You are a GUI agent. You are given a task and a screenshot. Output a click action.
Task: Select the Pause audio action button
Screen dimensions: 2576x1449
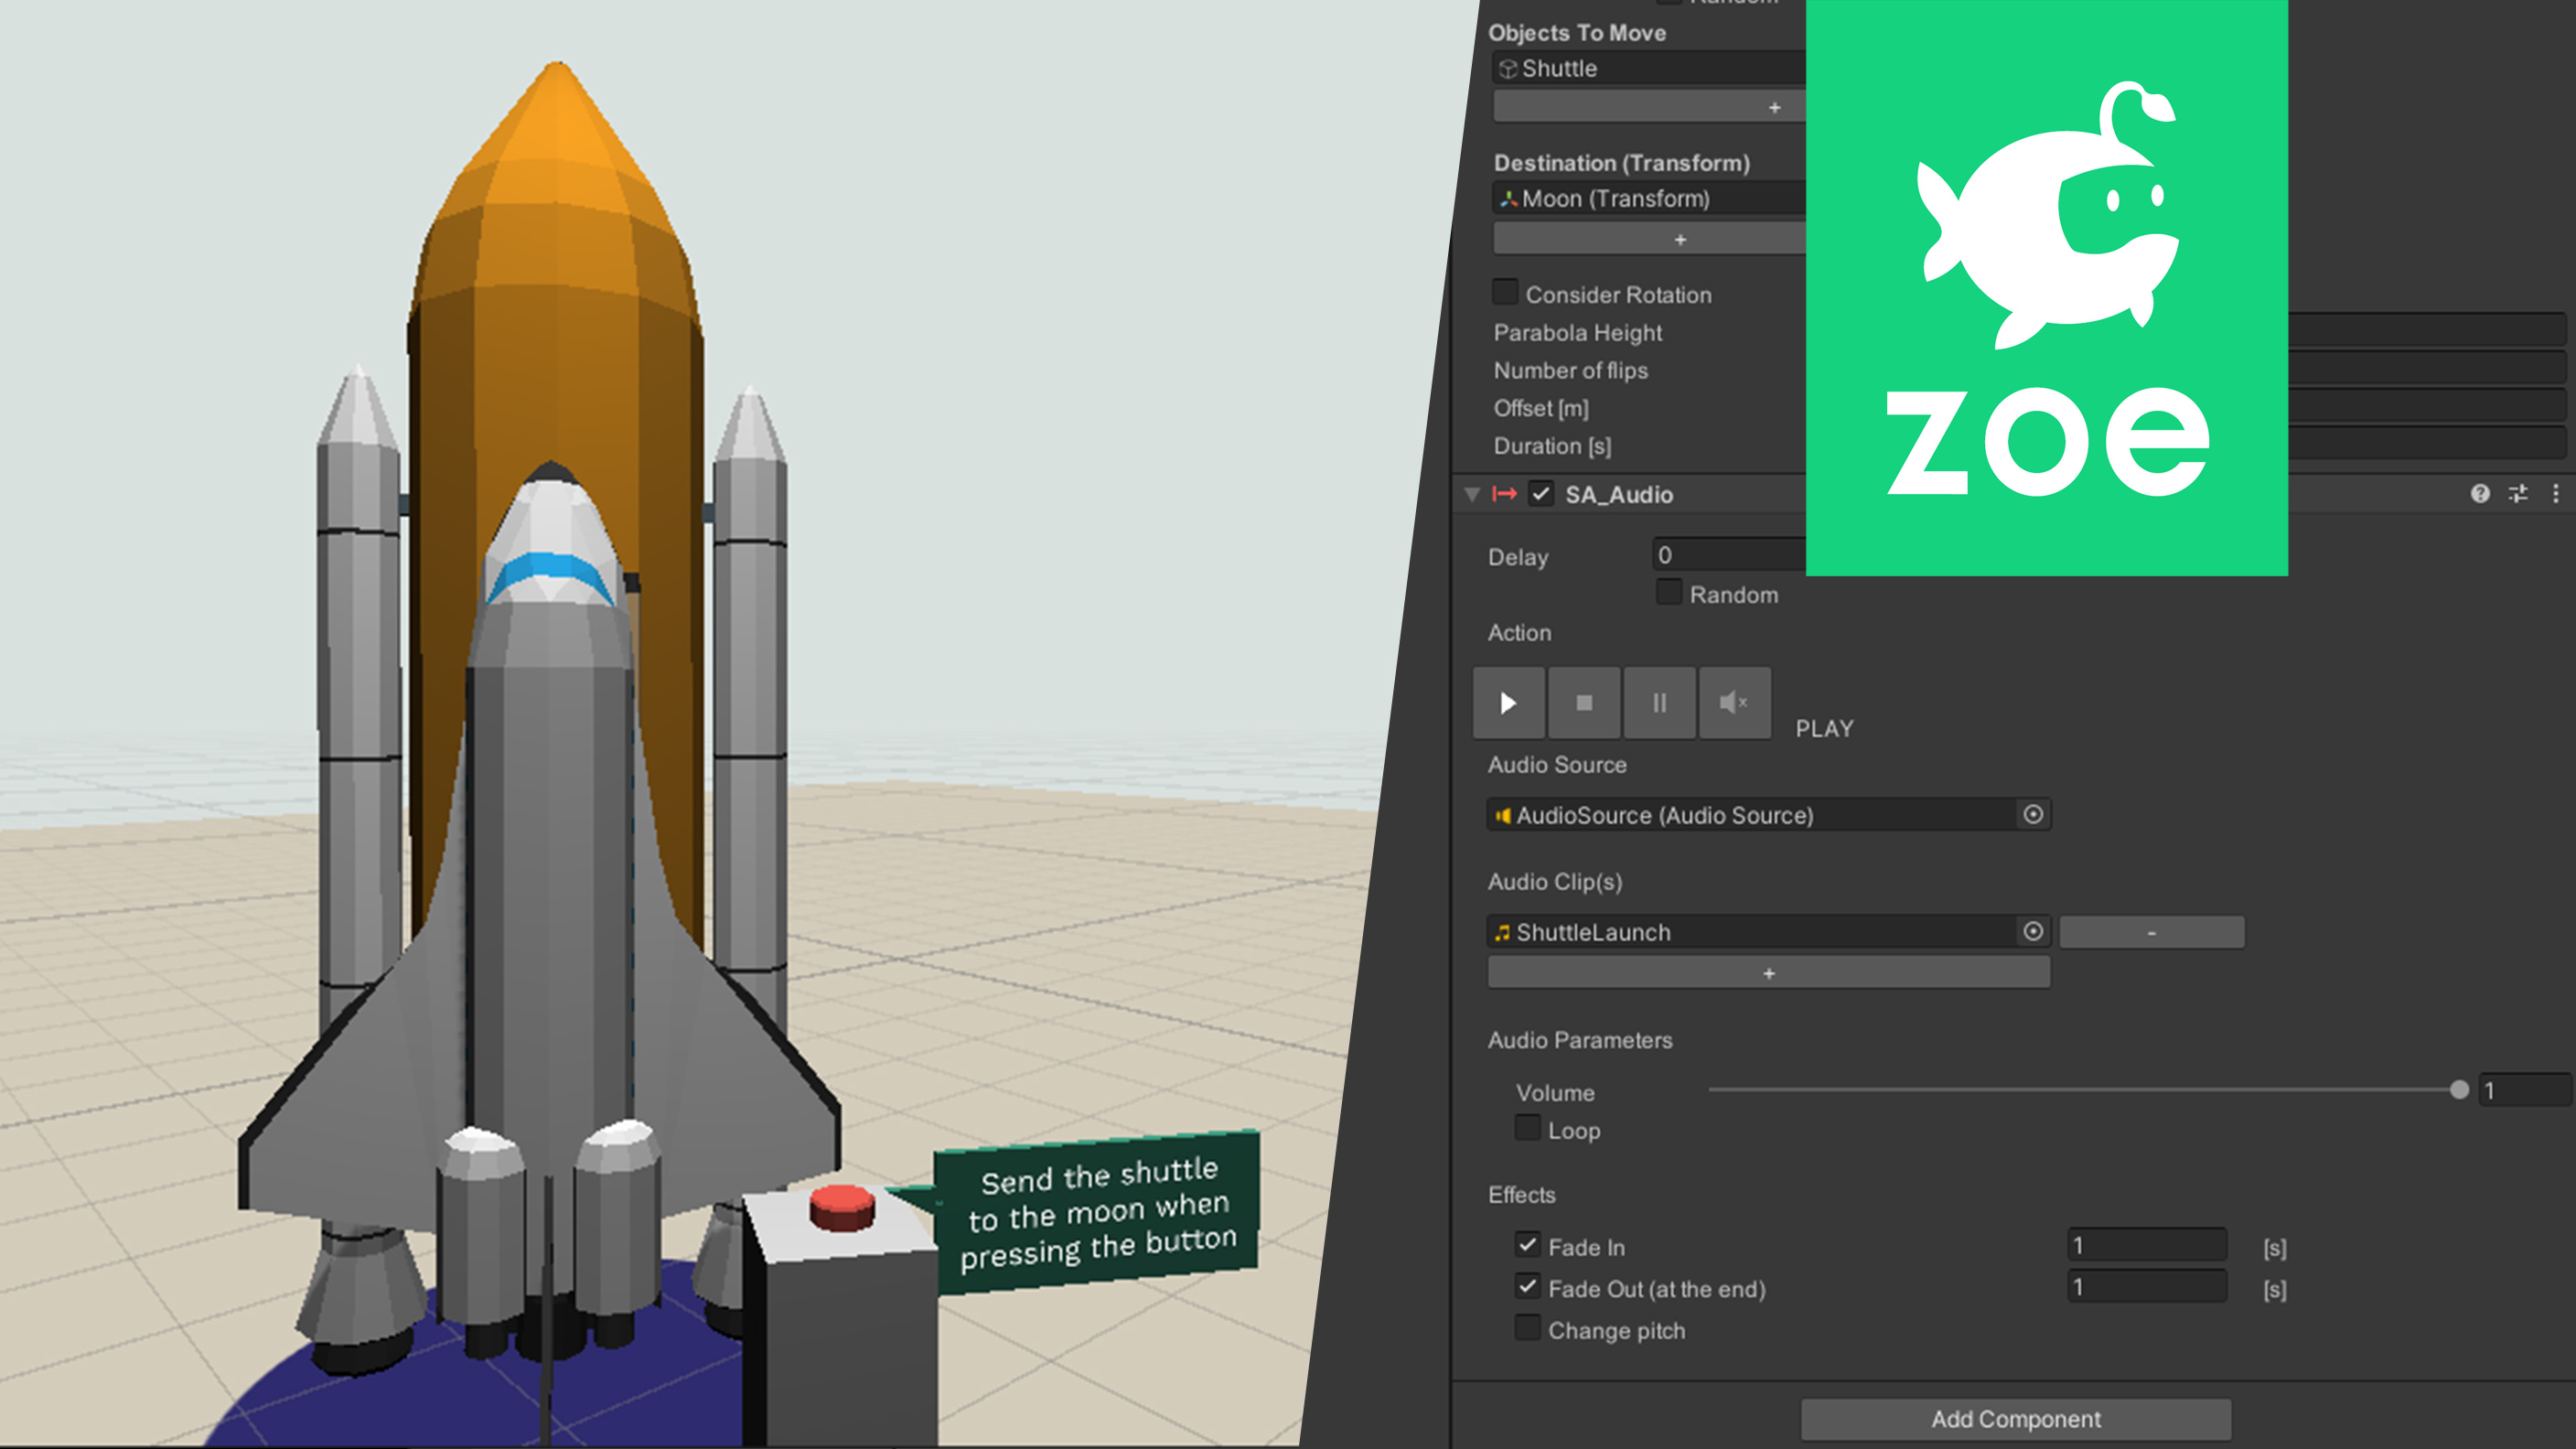coord(1659,703)
